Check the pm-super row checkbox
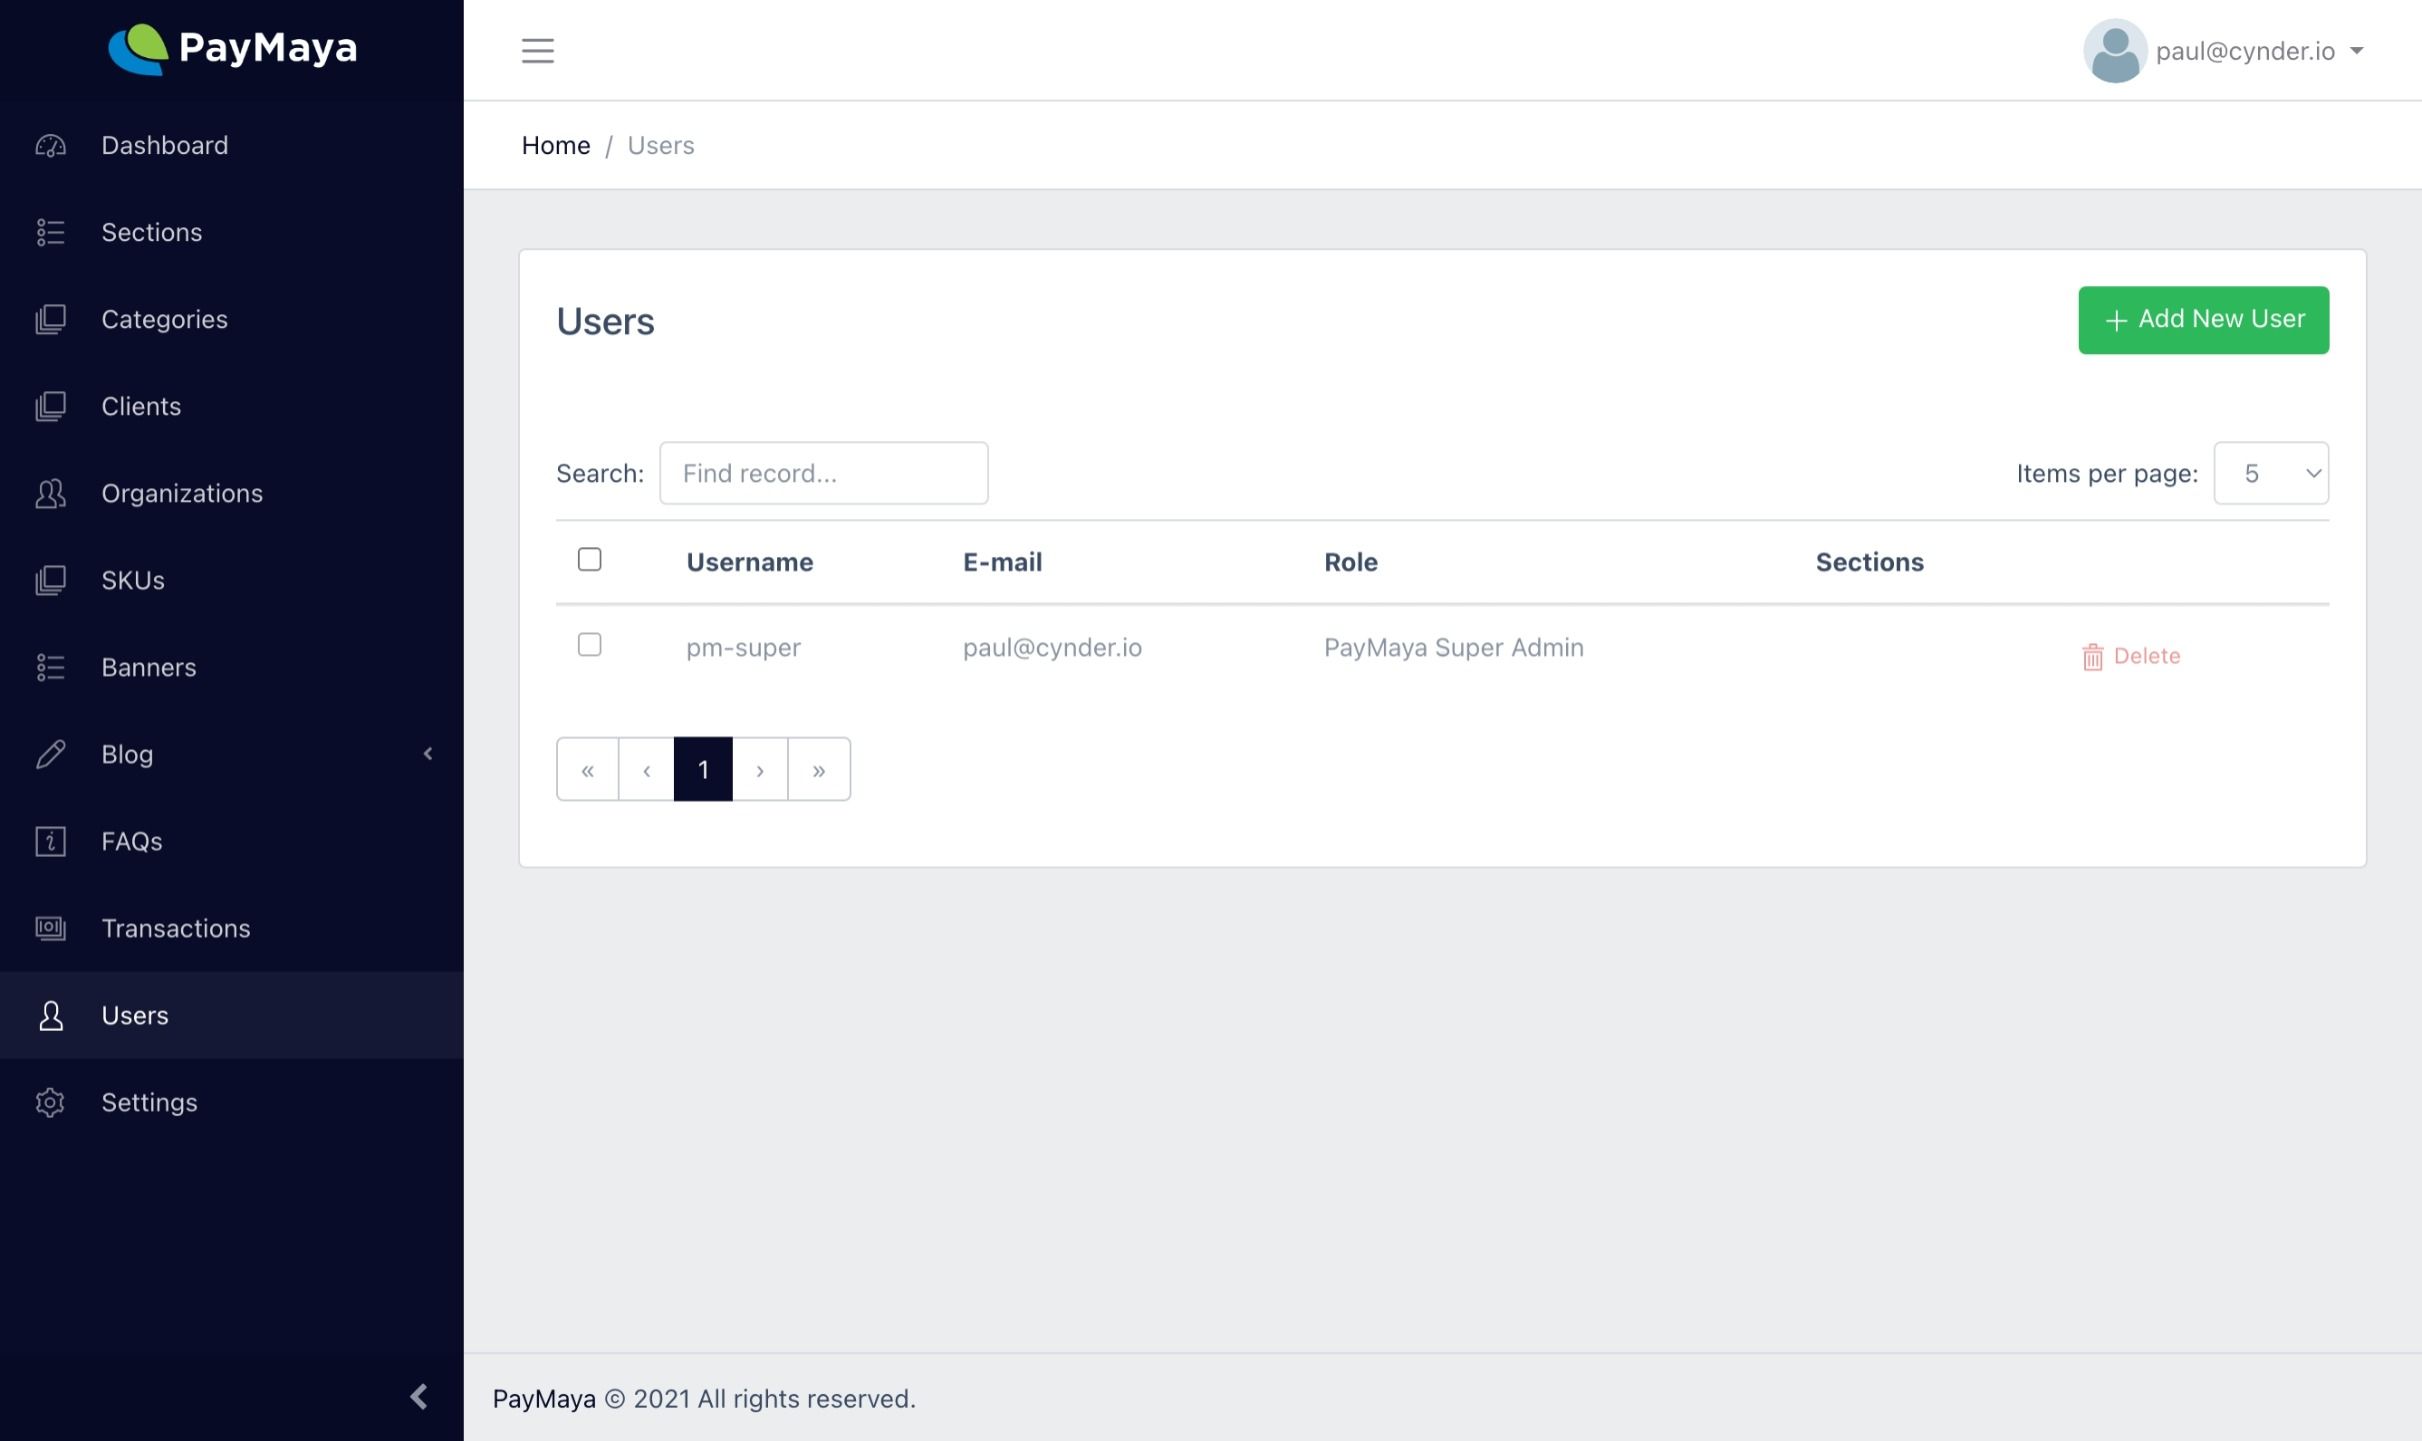This screenshot has width=2422, height=1441. click(x=590, y=645)
